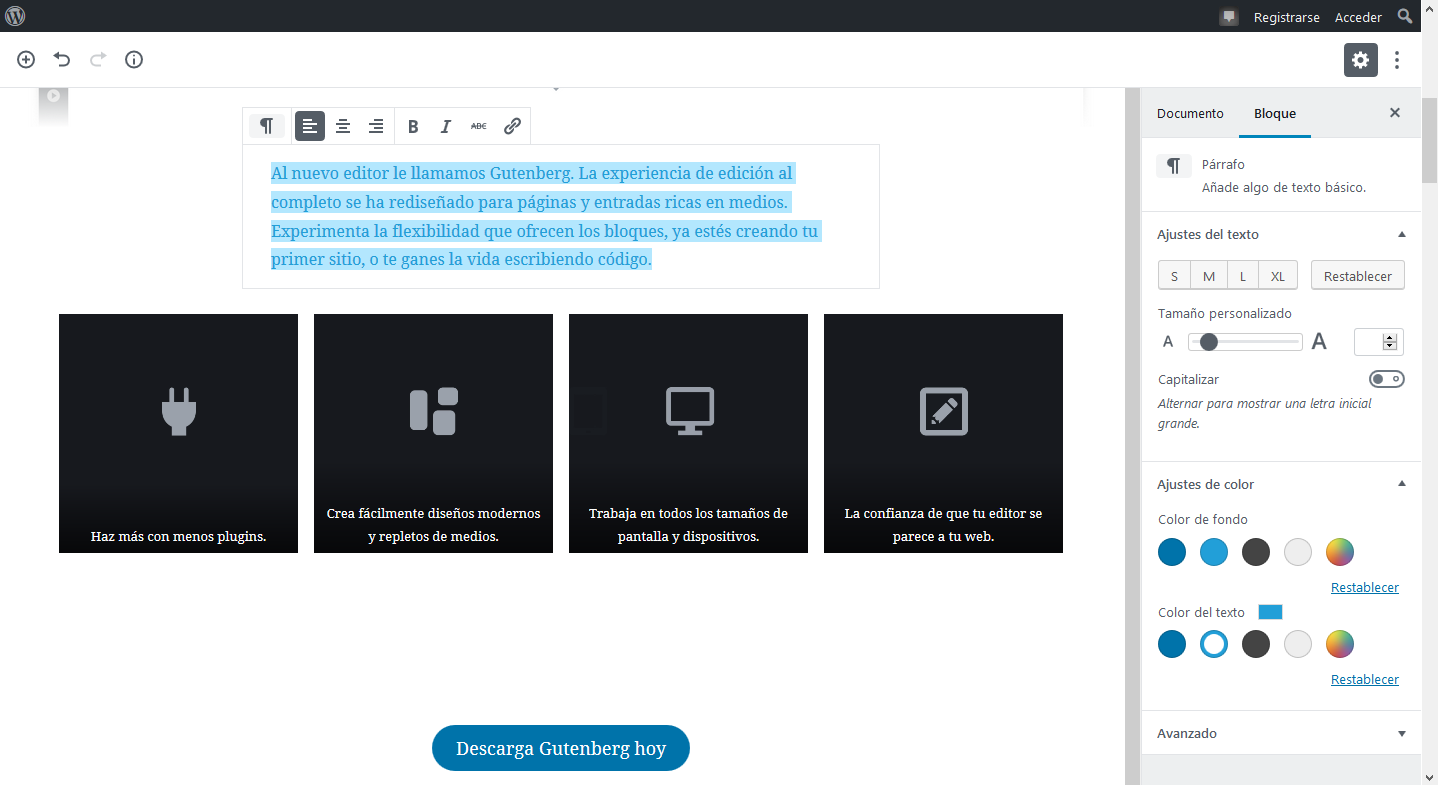Screen dimensions: 1440x785
Task: Select the Bloque tab
Action: point(1275,113)
